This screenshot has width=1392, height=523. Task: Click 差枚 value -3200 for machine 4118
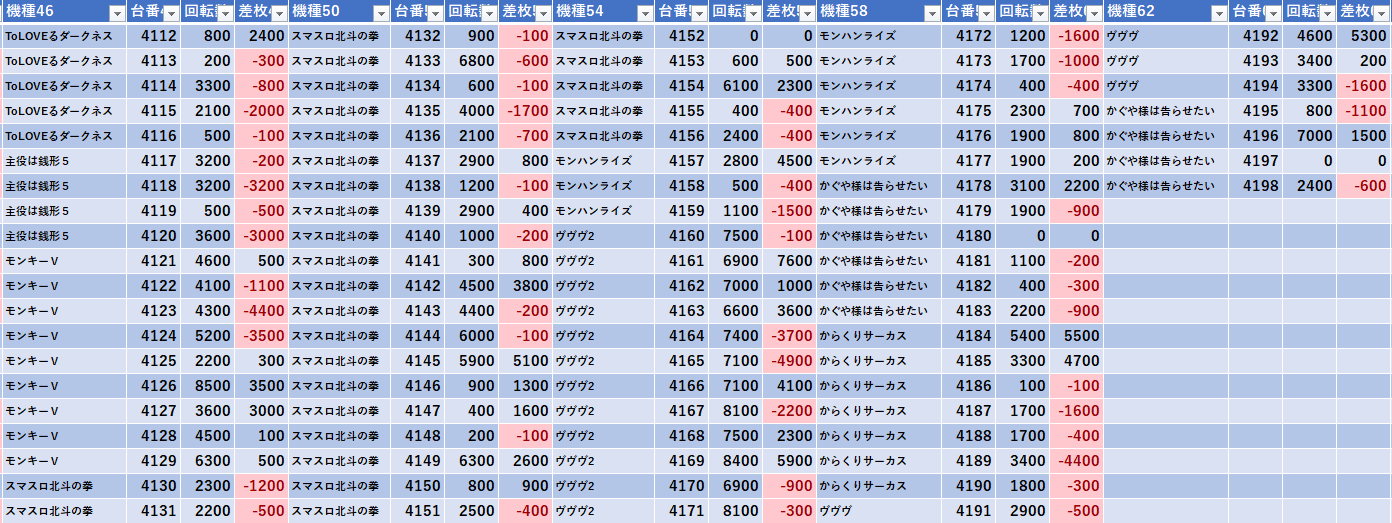262,186
